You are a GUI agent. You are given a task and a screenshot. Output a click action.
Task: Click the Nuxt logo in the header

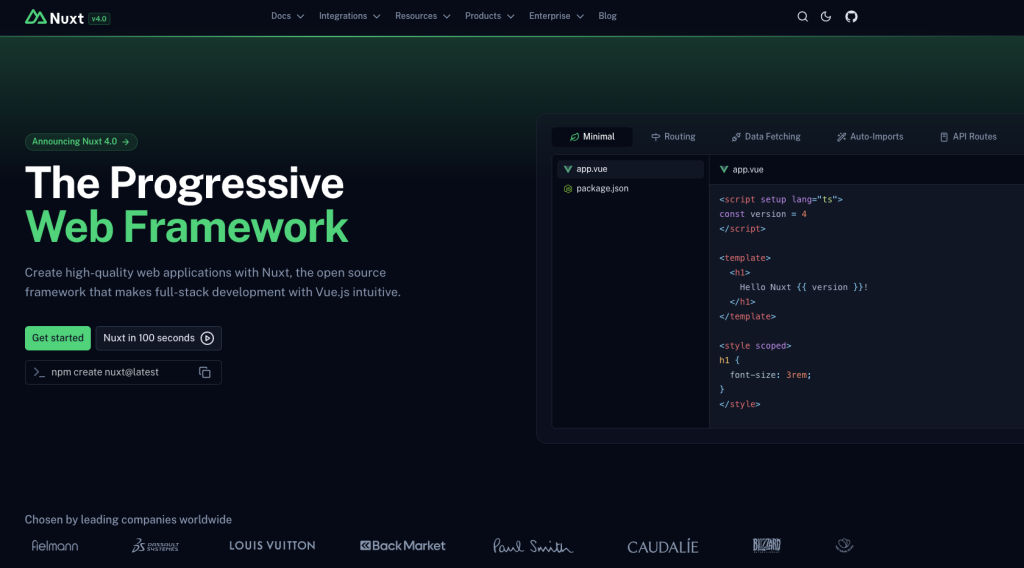point(54,18)
